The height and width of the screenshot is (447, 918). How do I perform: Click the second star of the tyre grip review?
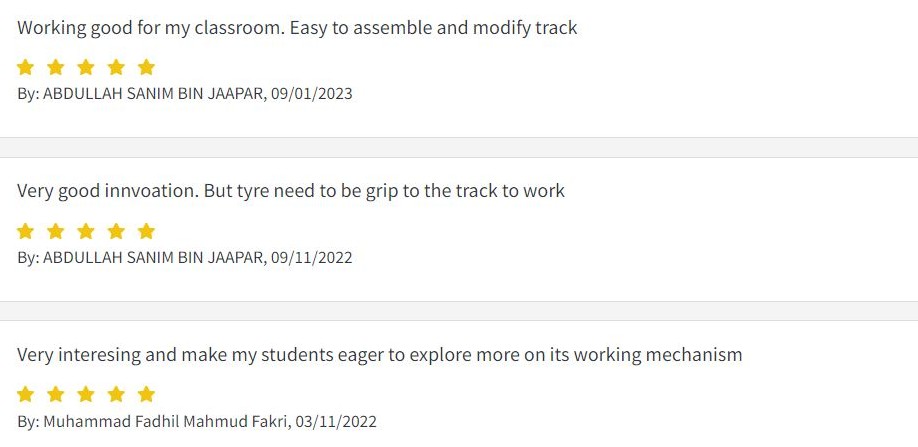[x=56, y=231]
